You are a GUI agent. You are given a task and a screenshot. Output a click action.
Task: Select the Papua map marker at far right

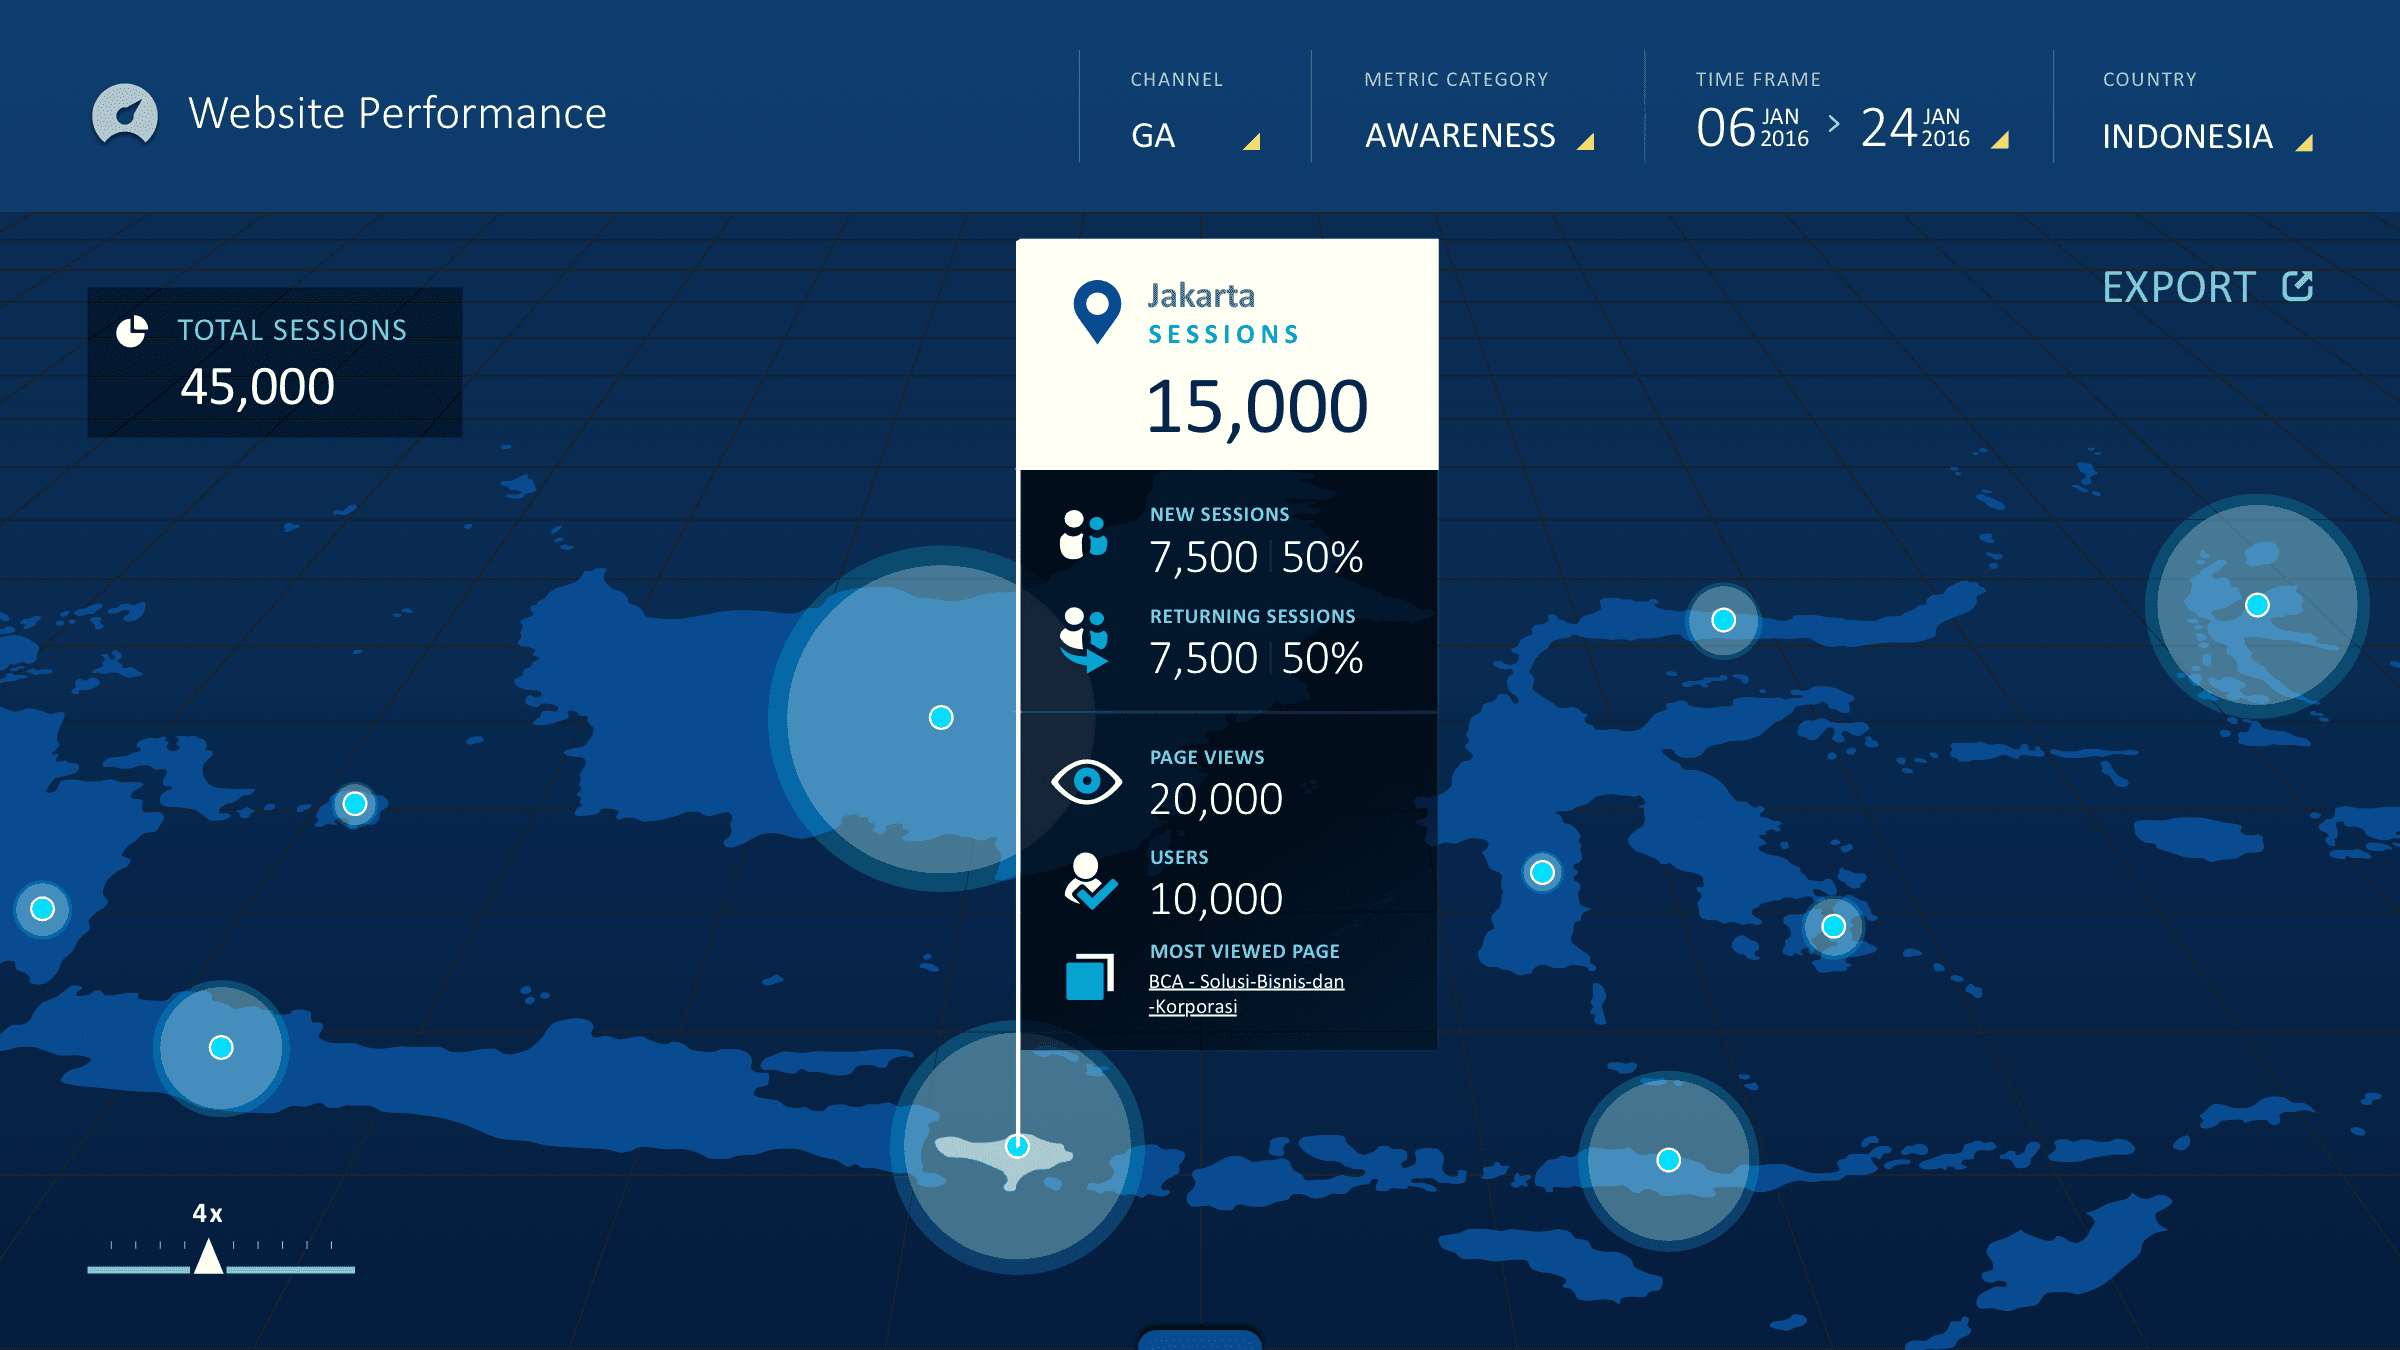[2257, 605]
